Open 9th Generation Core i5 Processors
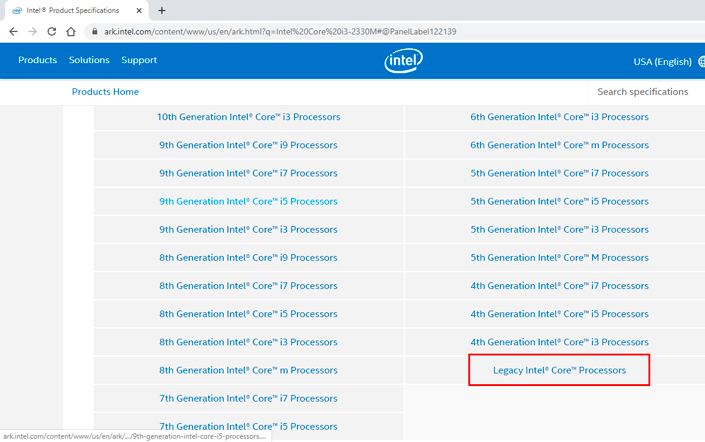 pyautogui.click(x=248, y=201)
